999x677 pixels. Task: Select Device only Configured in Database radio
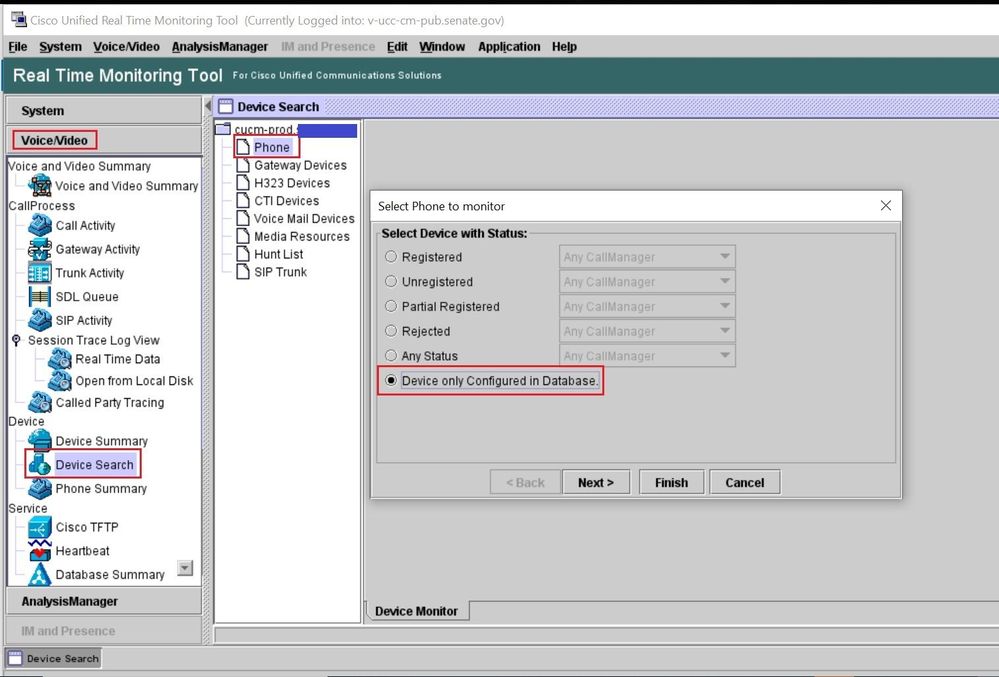pyautogui.click(x=391, y=380)
